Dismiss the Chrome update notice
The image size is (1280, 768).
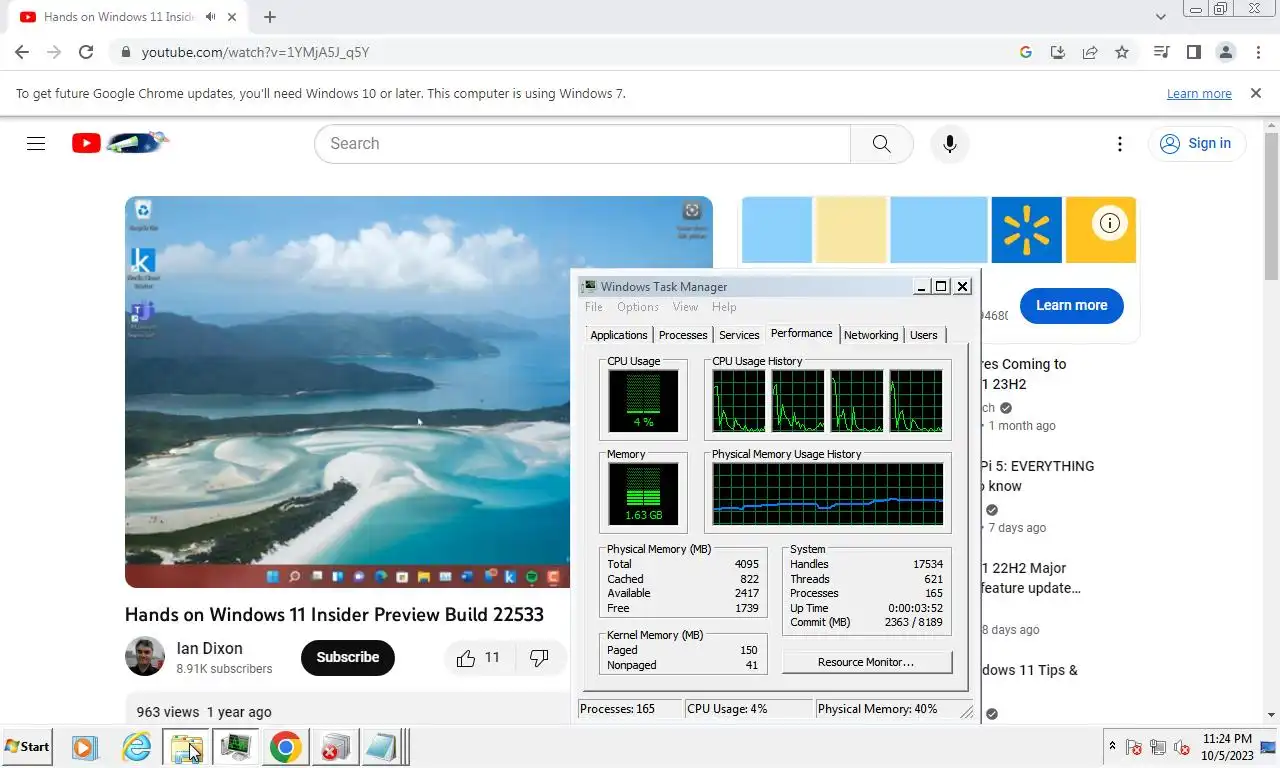(x=1256, y=93)
